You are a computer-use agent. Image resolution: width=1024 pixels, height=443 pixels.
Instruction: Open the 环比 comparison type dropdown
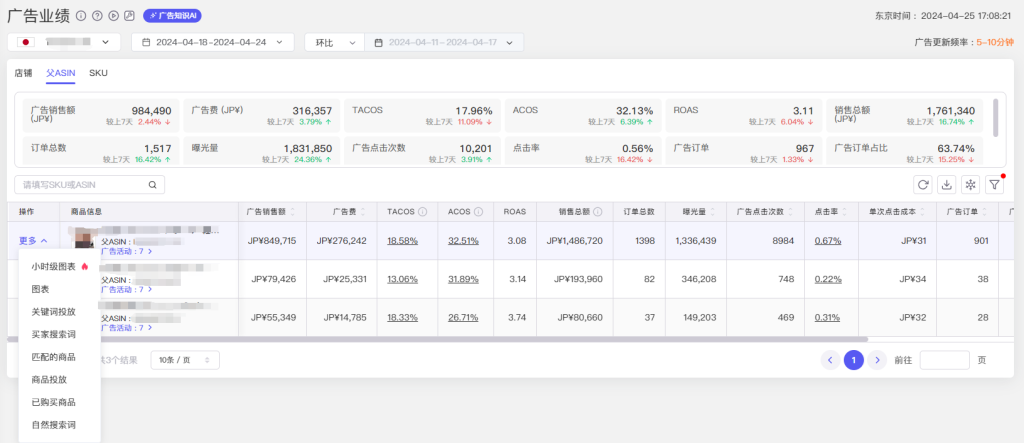click(x=334, y=42)
